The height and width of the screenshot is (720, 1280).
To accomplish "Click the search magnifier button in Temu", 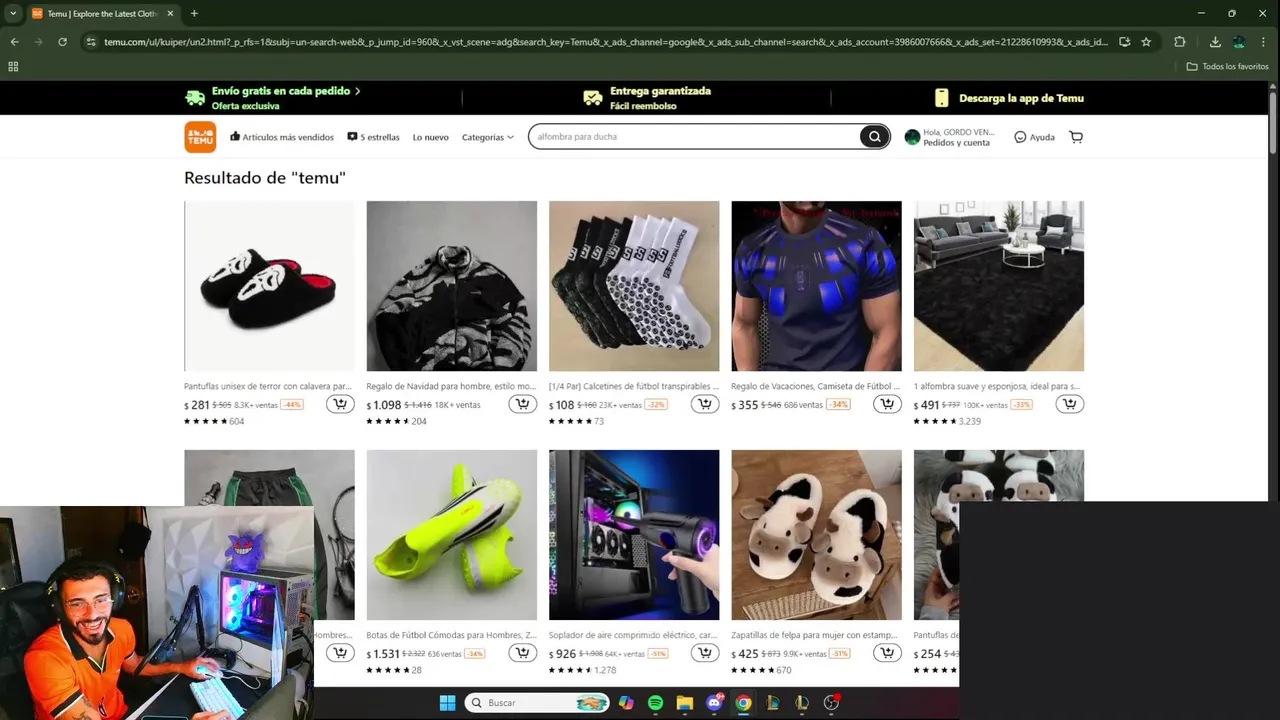I will point(874,137).
